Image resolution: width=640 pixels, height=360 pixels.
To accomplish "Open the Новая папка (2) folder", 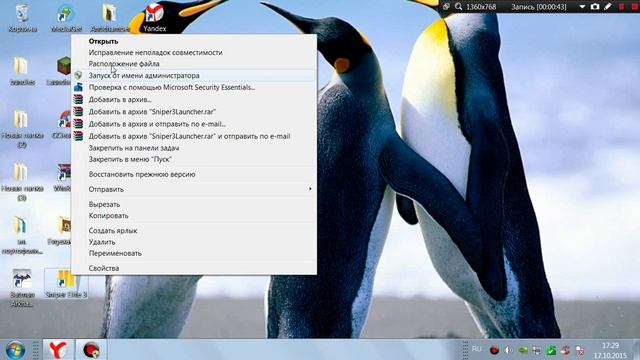I will (22, 129).
